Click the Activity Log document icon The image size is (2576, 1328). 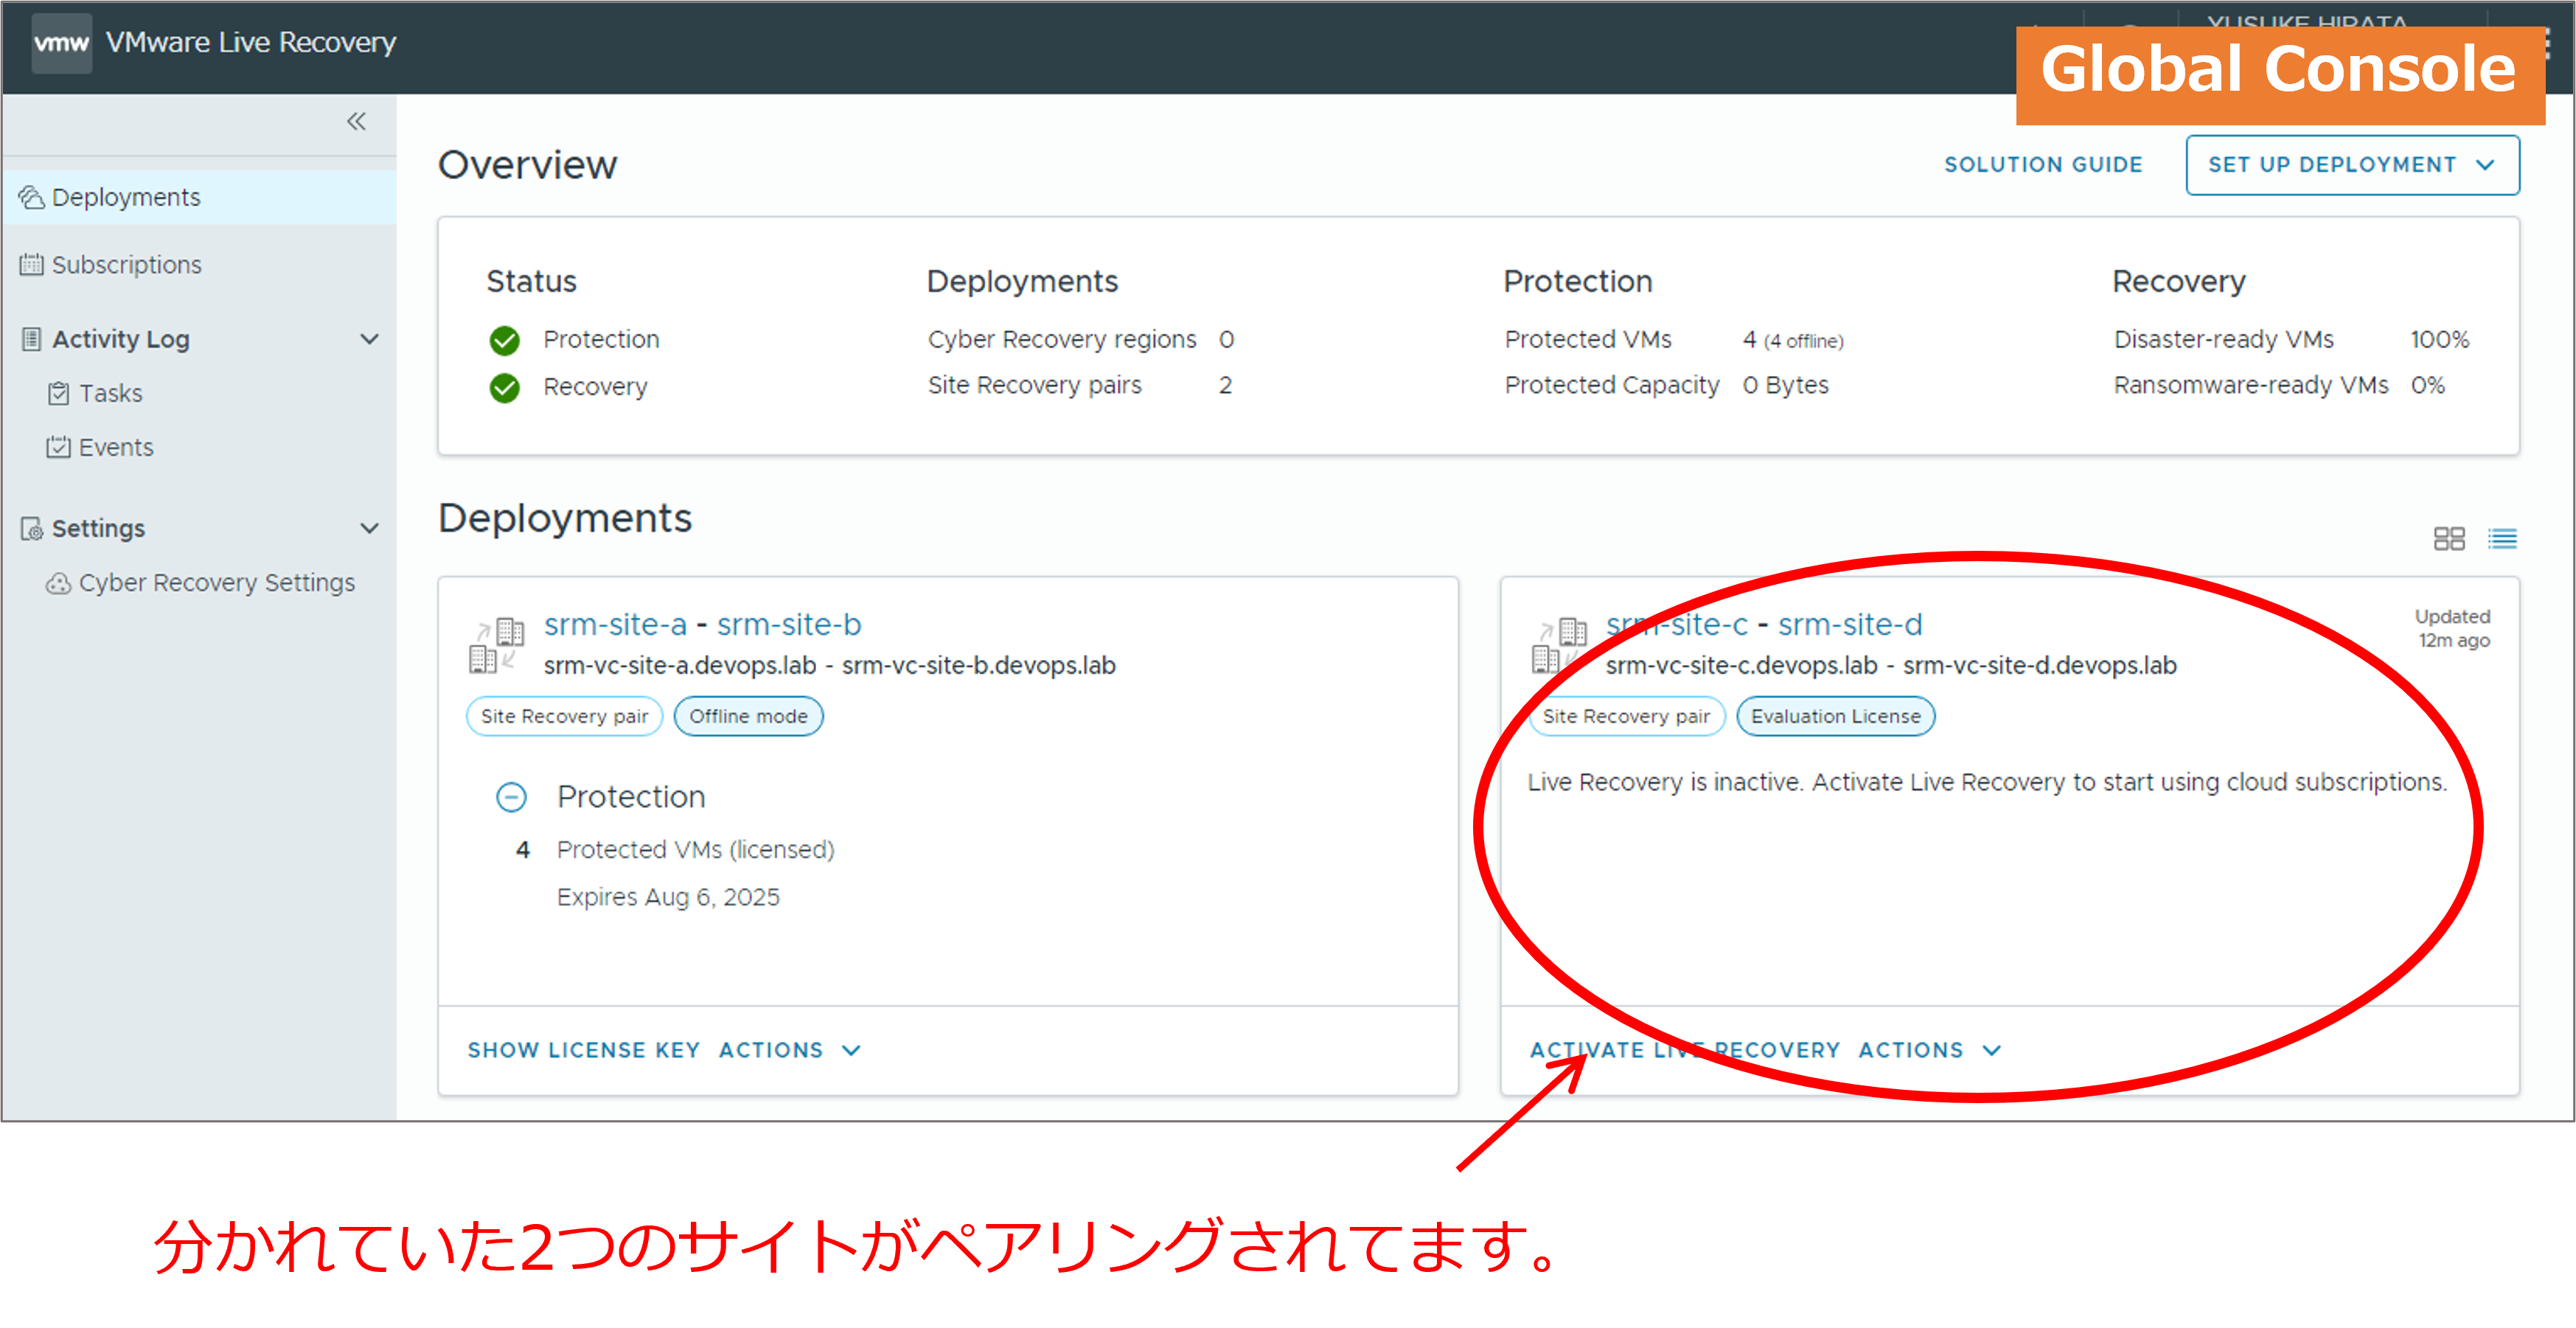coord(32,339)
